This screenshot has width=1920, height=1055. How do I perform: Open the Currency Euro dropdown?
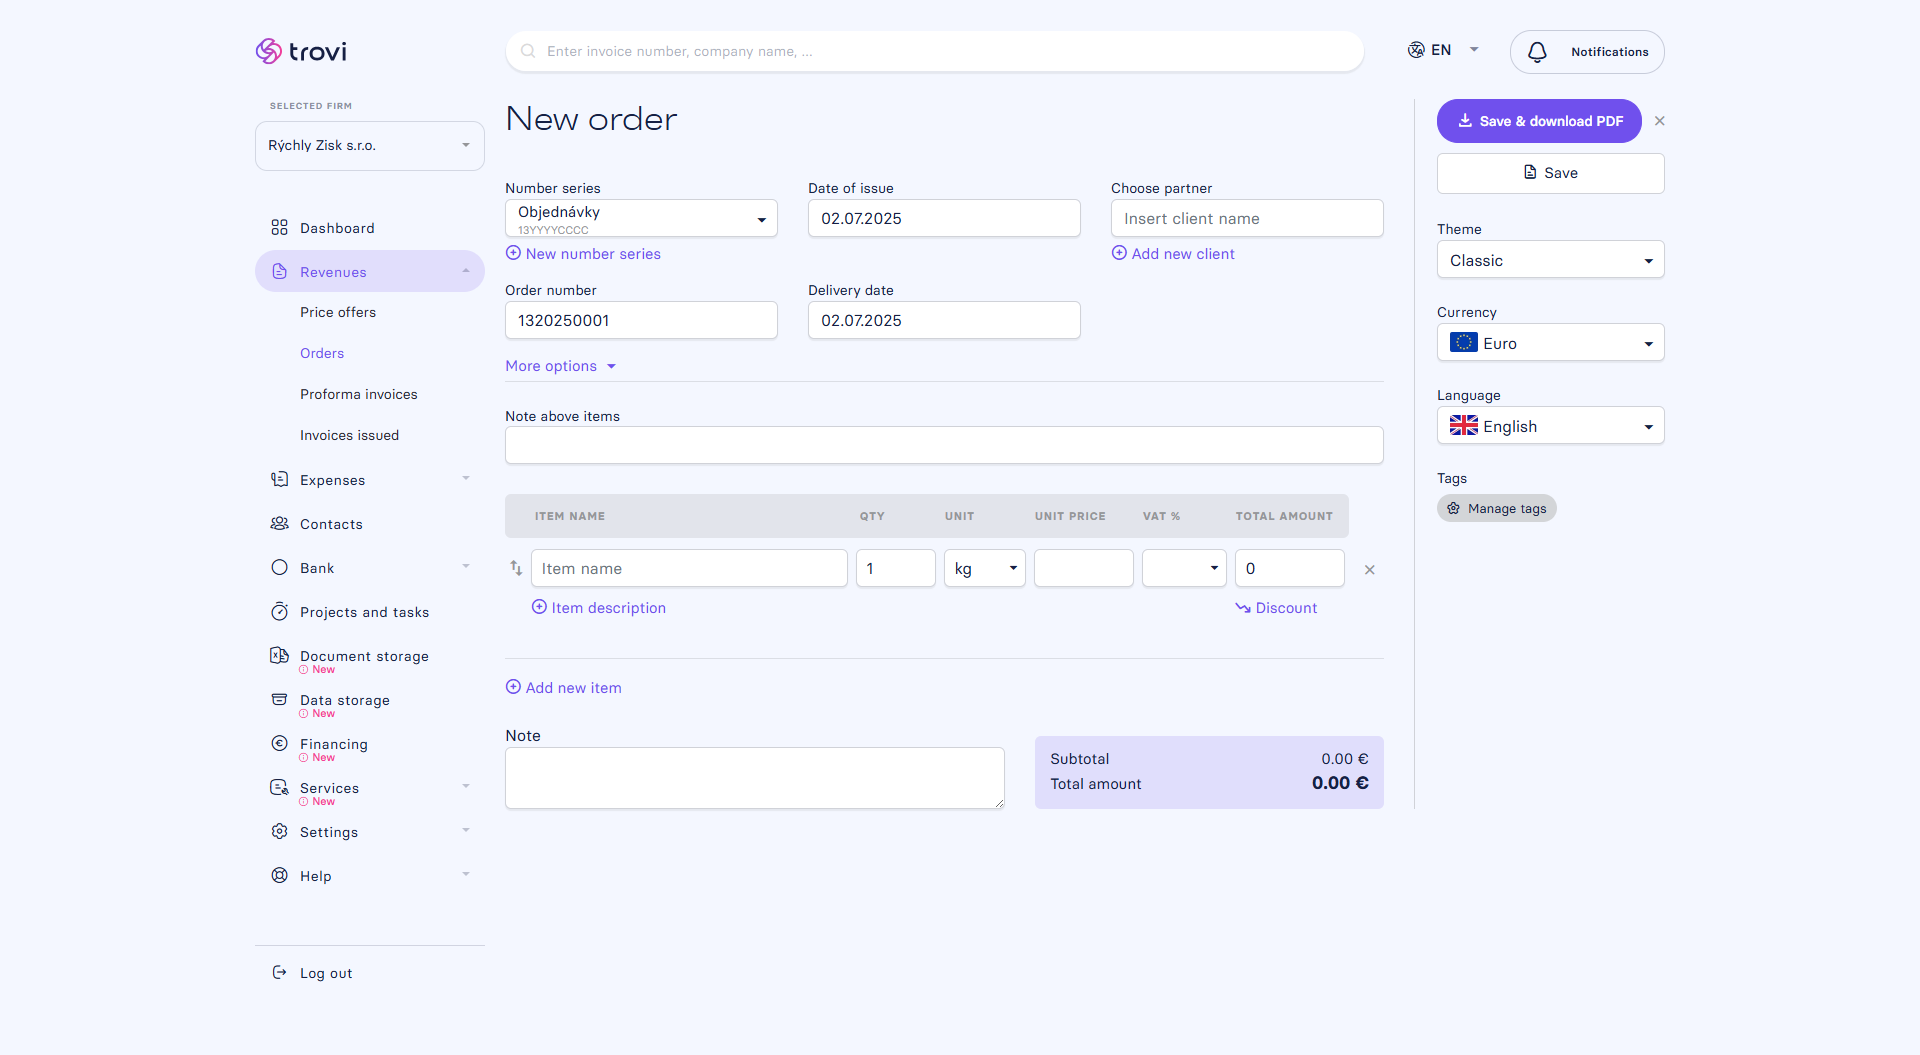(1550, 343)
